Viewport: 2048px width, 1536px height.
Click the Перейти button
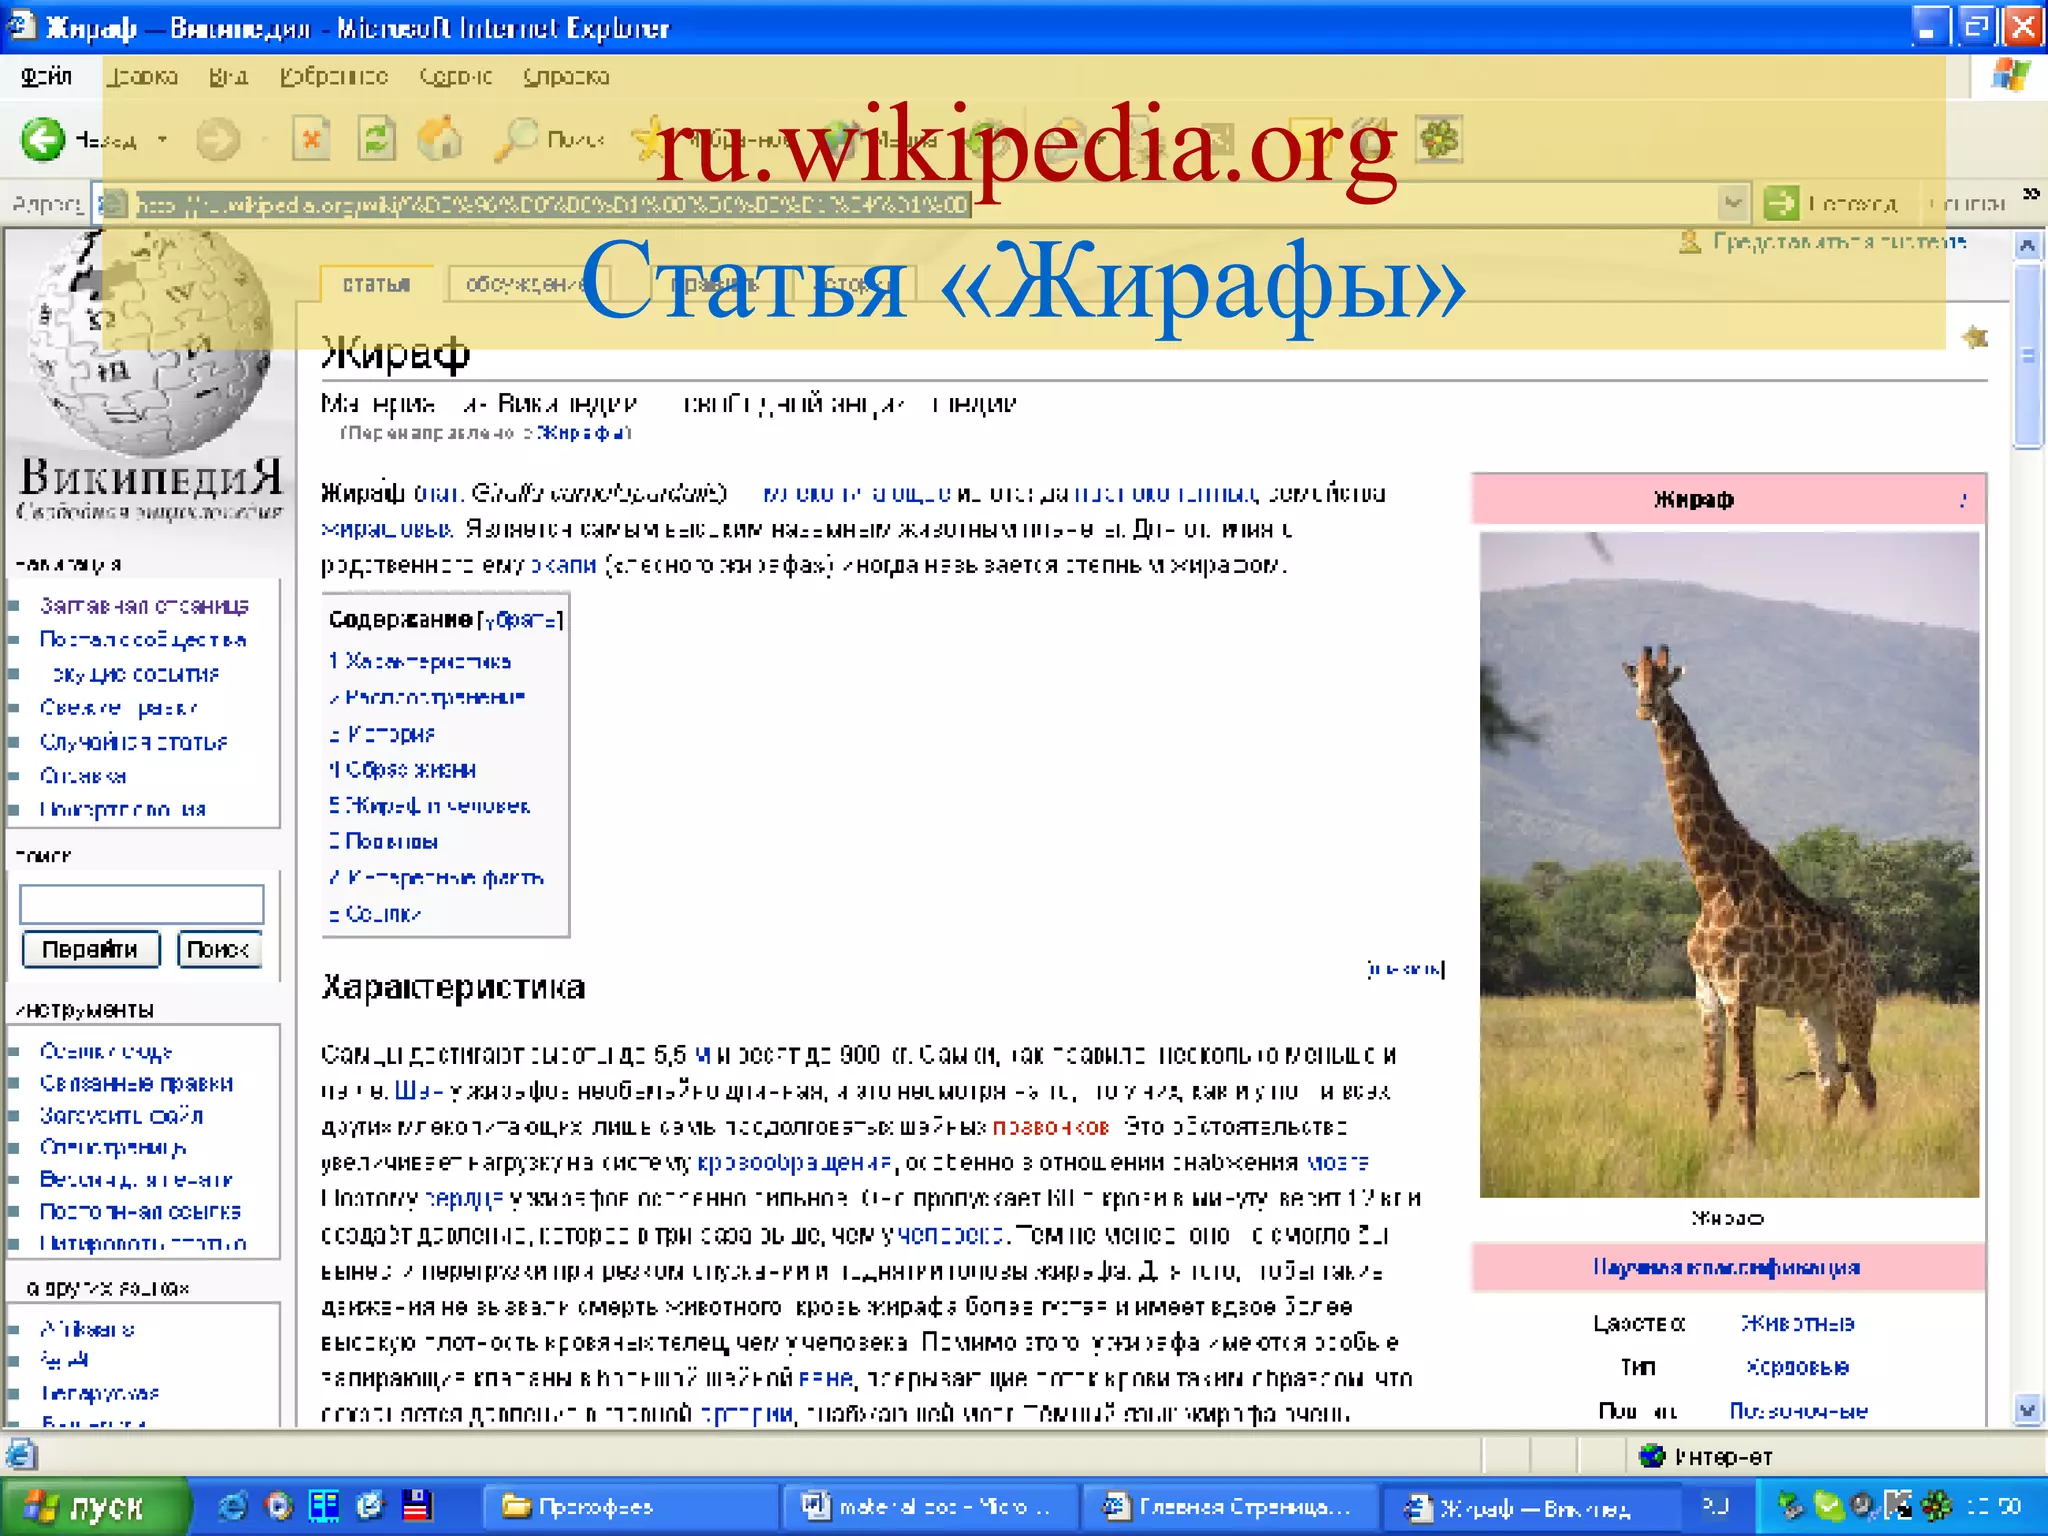(90, 949)
